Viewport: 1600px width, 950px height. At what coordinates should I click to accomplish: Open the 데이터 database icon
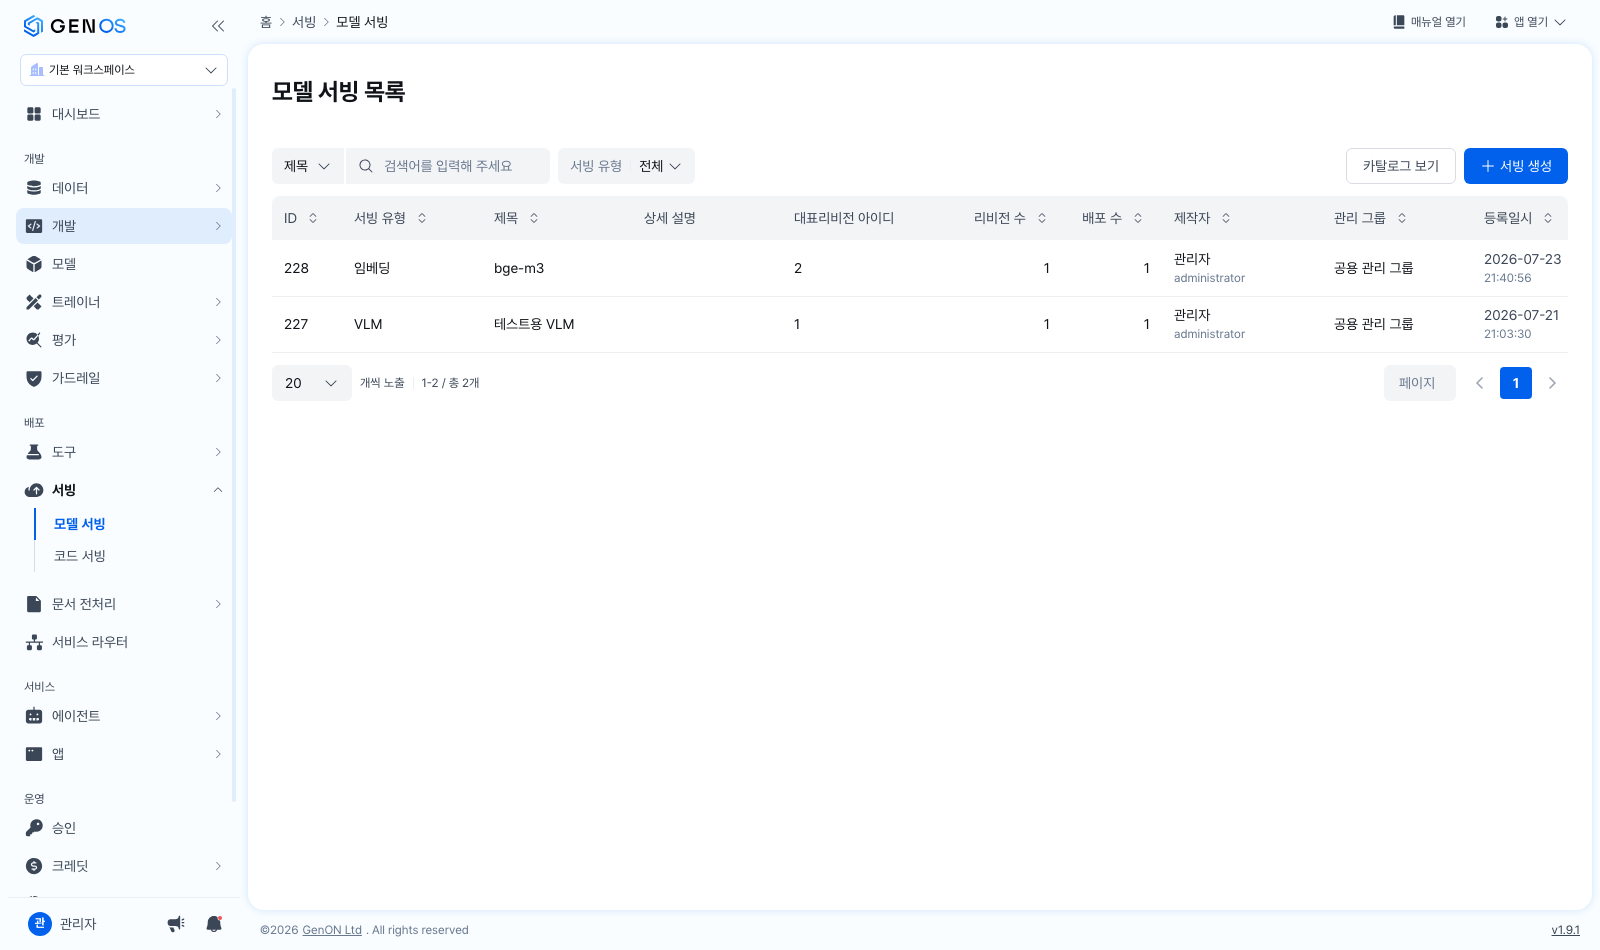[34, 188]
